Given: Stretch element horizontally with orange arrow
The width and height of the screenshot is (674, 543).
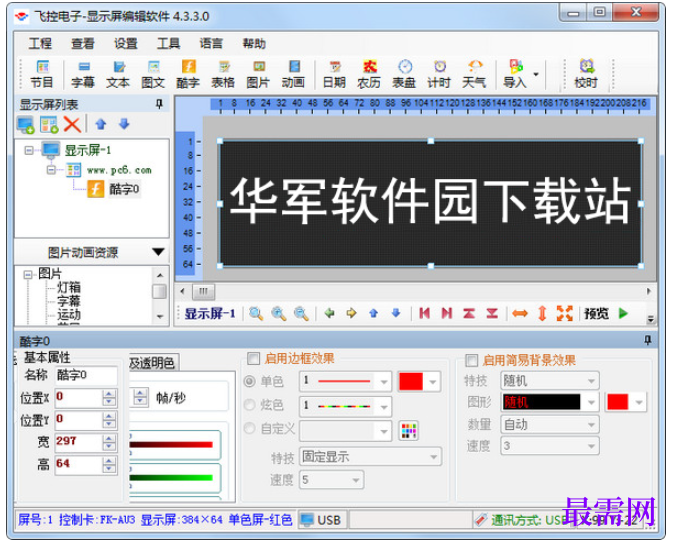Looking at the screenshot, I should 520,313.
